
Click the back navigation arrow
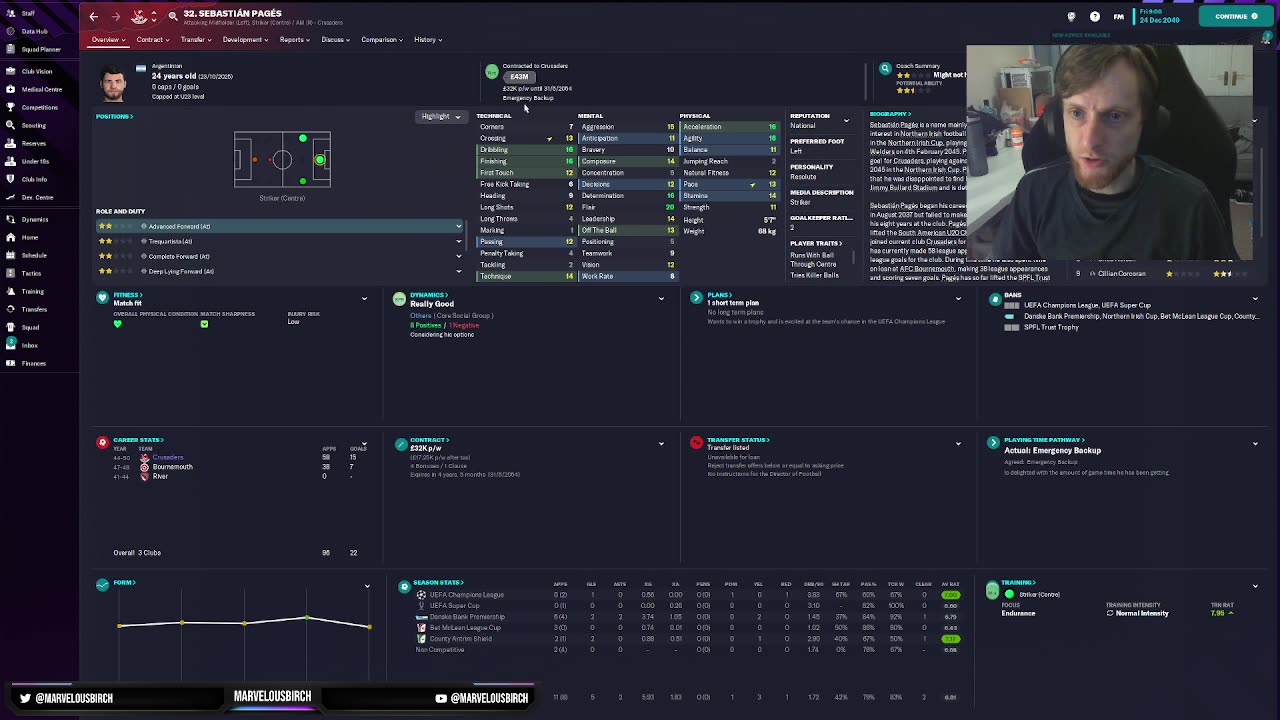(93, 16)
